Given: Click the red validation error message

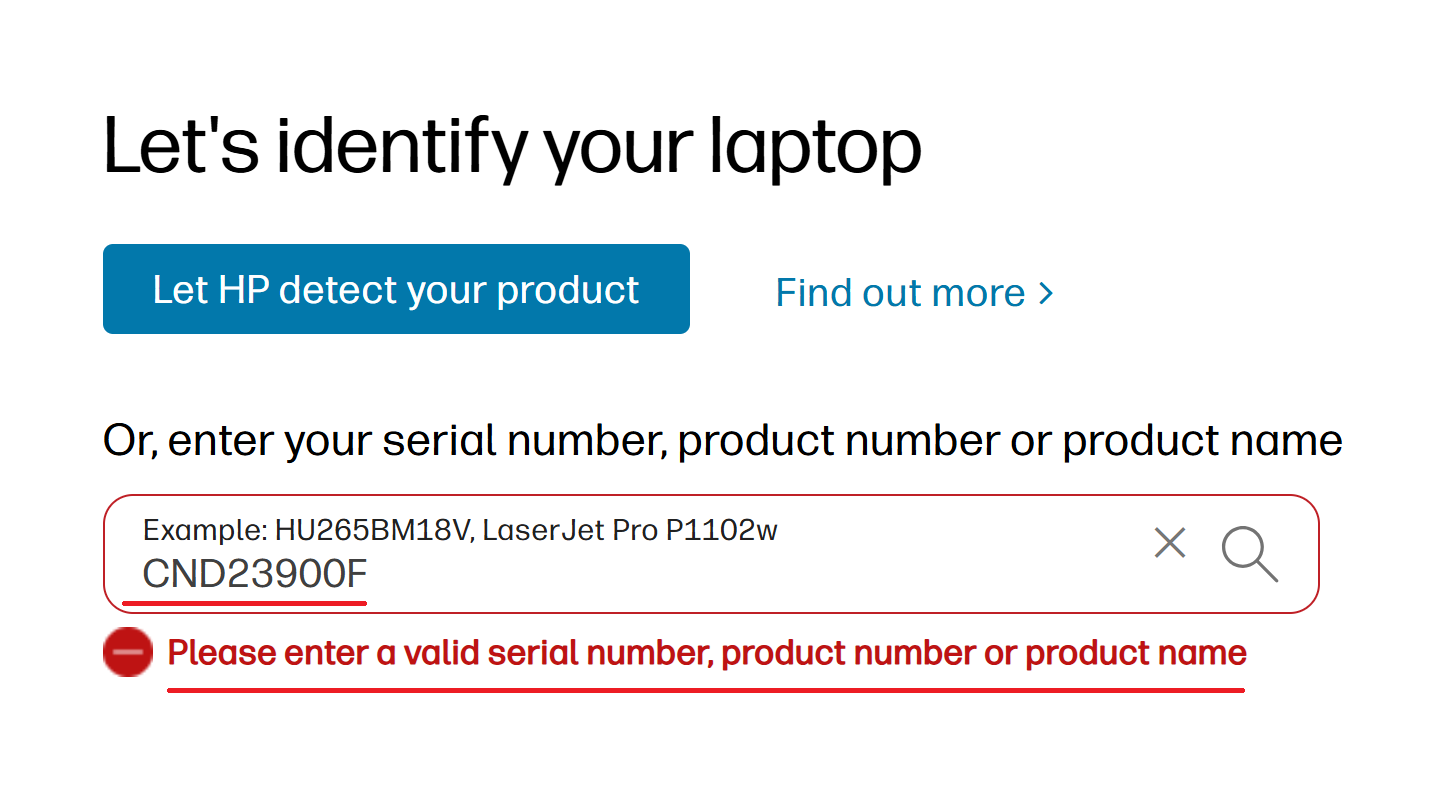Looking at the screenshot, I should click(x=706, y=653).
